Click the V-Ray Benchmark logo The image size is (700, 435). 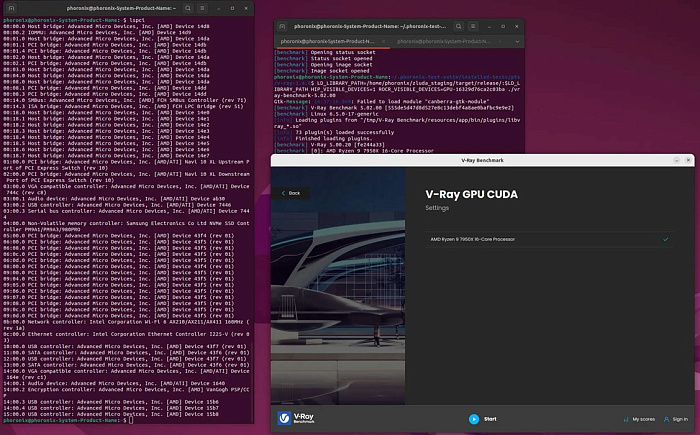pyautogui.click(x=296, y=418)
